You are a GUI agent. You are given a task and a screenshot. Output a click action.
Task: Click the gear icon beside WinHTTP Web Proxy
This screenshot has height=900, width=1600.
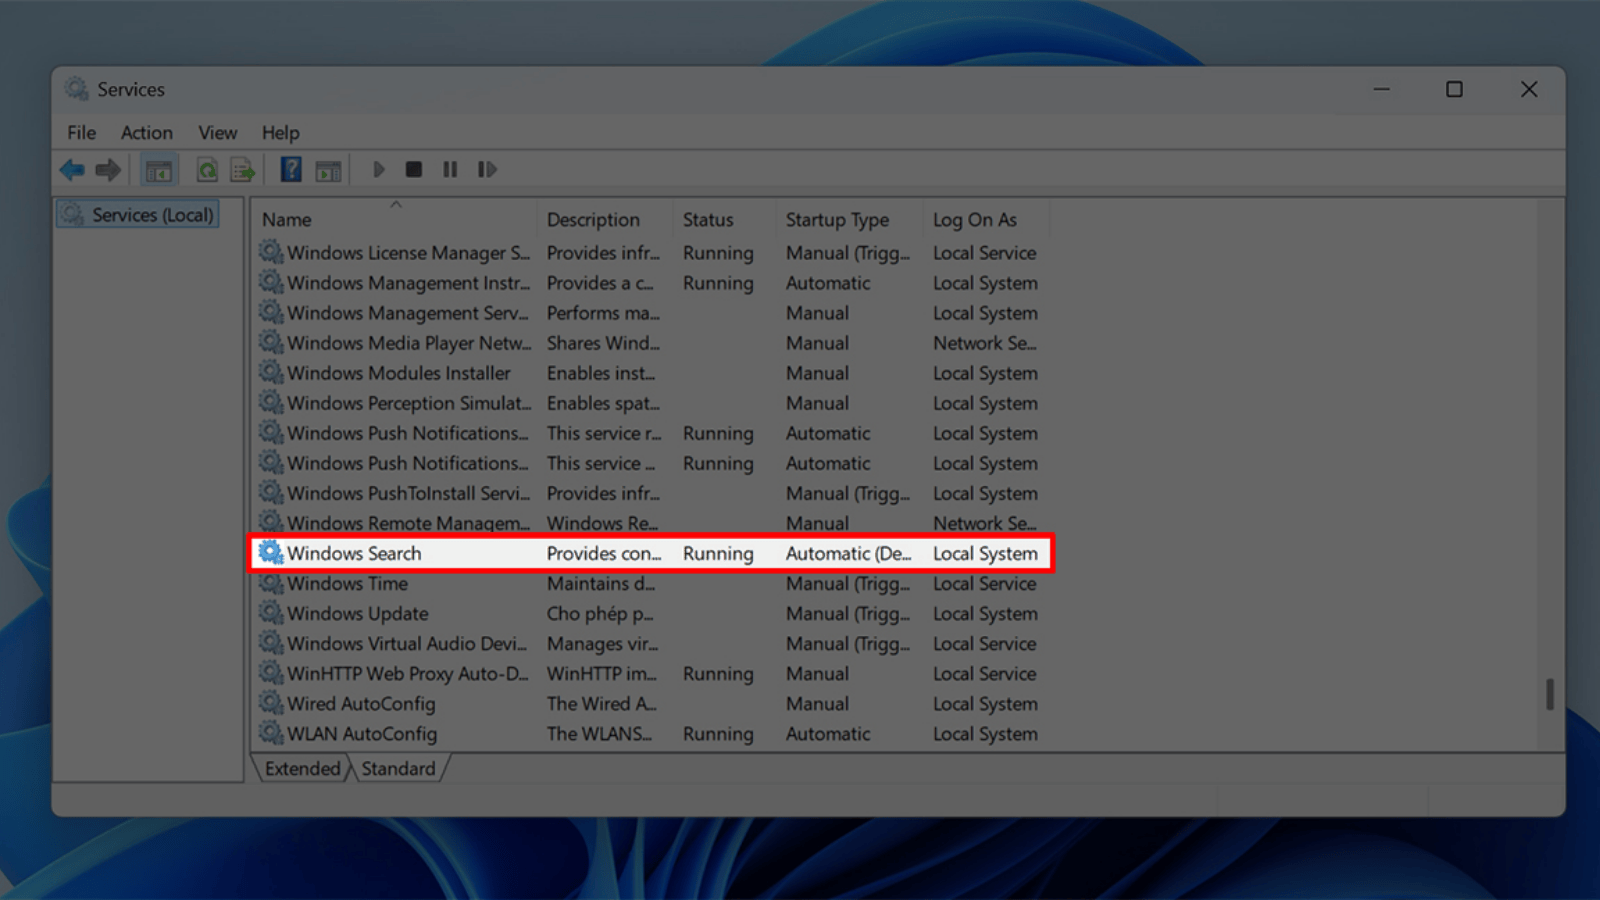(271, 672)
